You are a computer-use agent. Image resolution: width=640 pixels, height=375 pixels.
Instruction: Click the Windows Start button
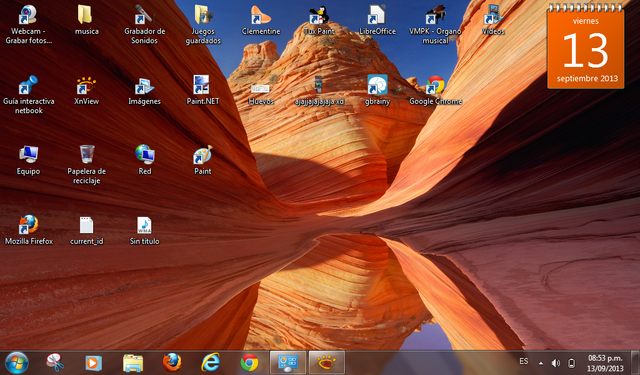pos(17,362)
